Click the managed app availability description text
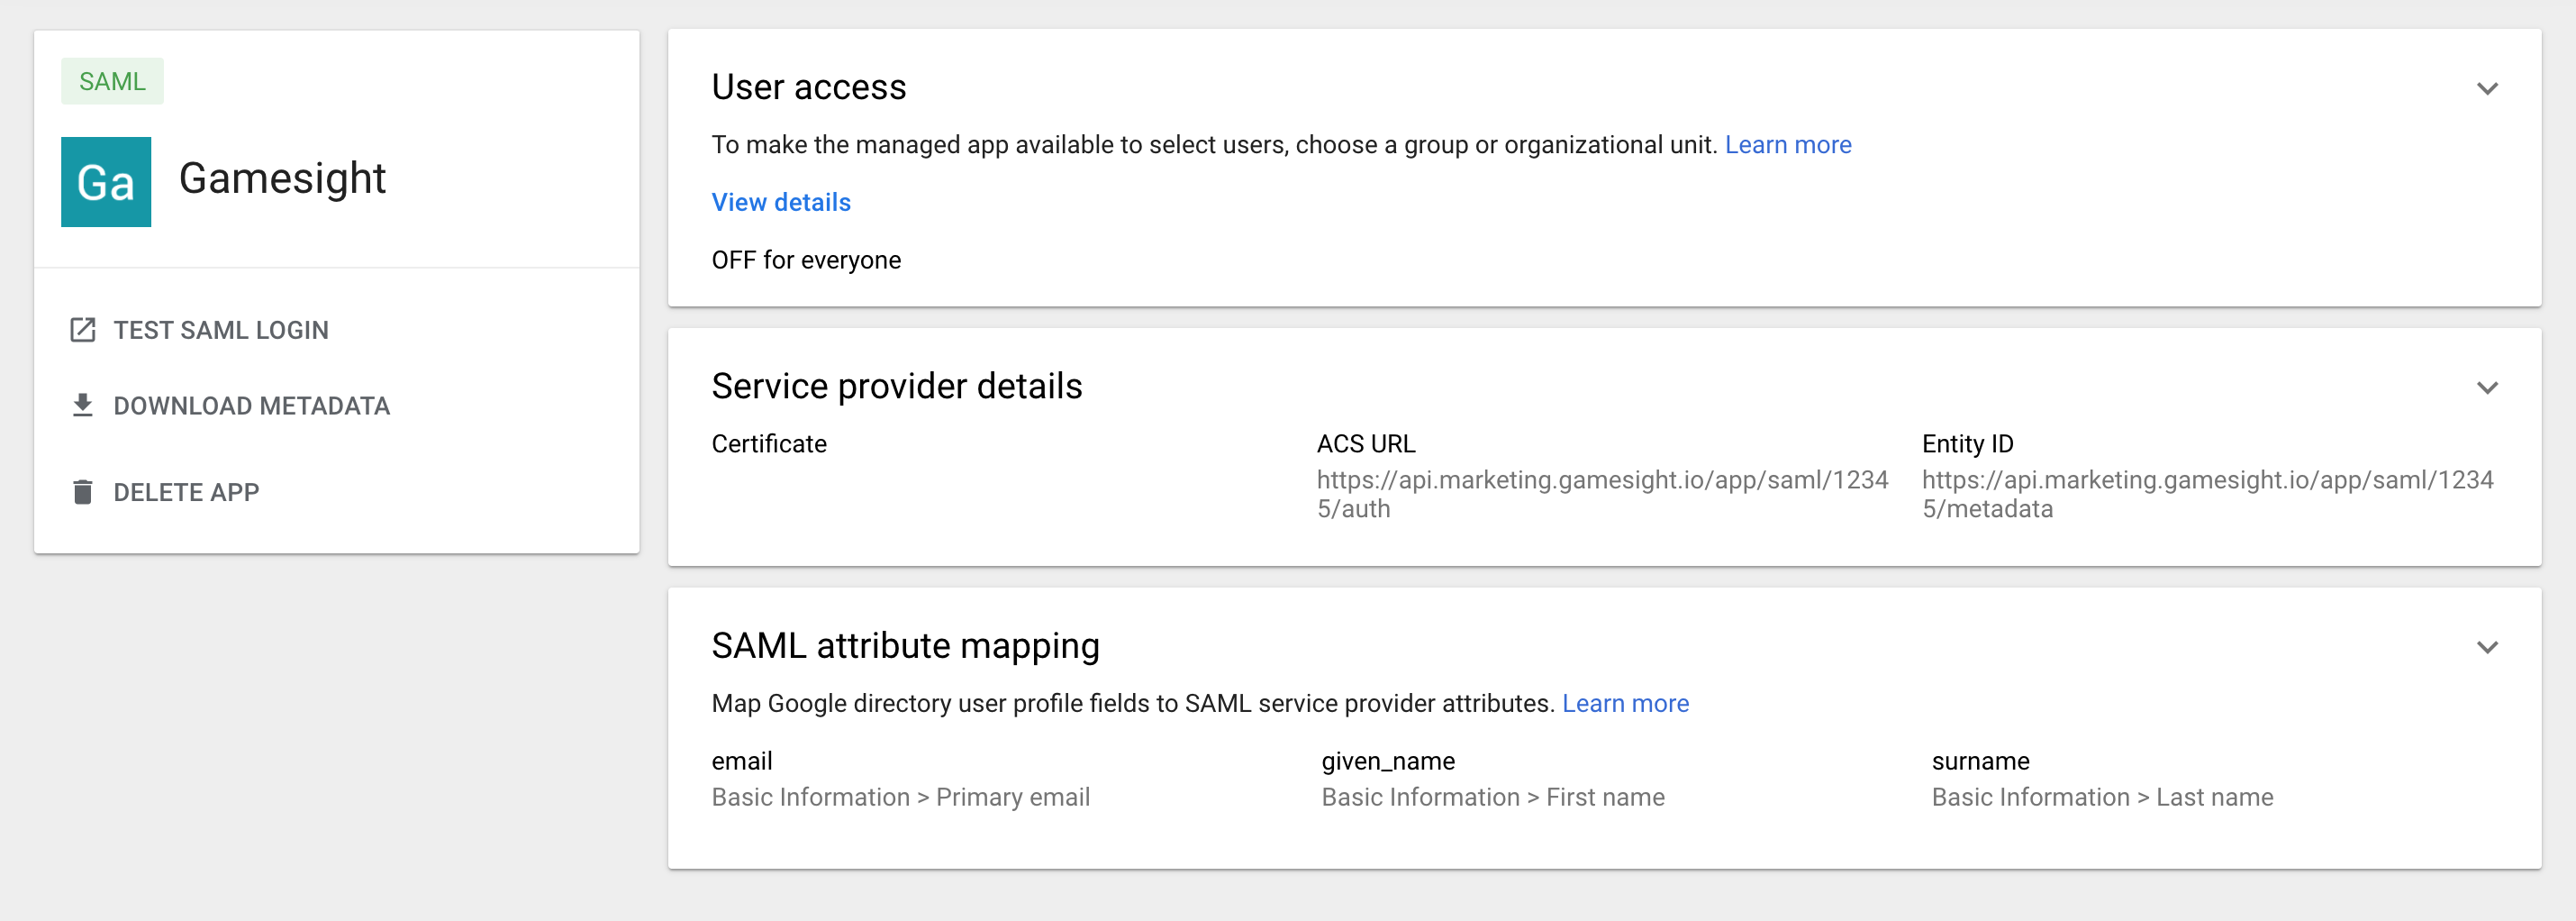The width and height of the screenshot is (2576, 921). pyautogui.click(x=1214, y=145)
